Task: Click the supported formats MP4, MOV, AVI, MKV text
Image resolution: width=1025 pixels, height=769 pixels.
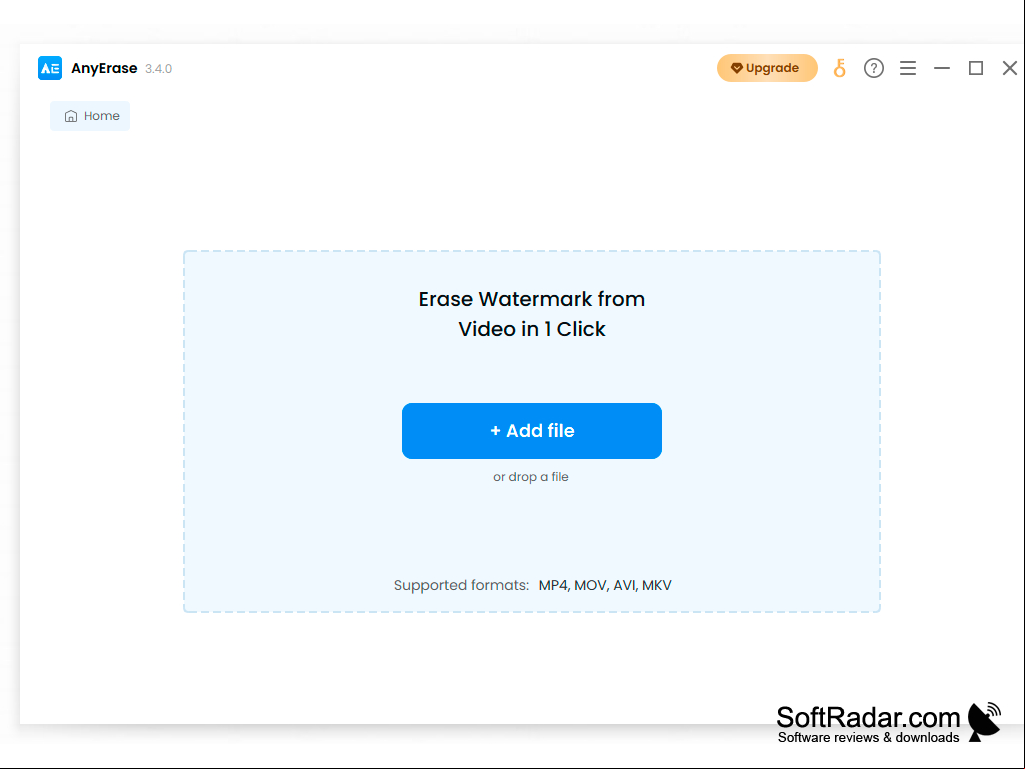Action: pyautogui.click(x=605, y=585)
